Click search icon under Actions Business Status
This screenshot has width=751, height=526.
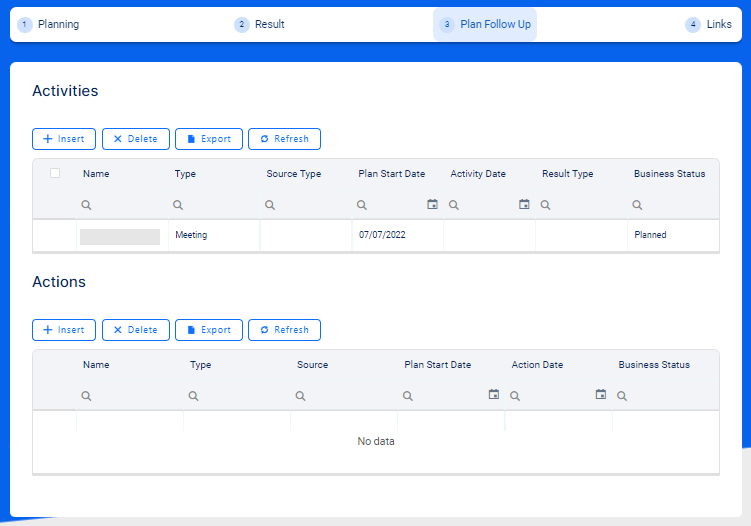622,396
